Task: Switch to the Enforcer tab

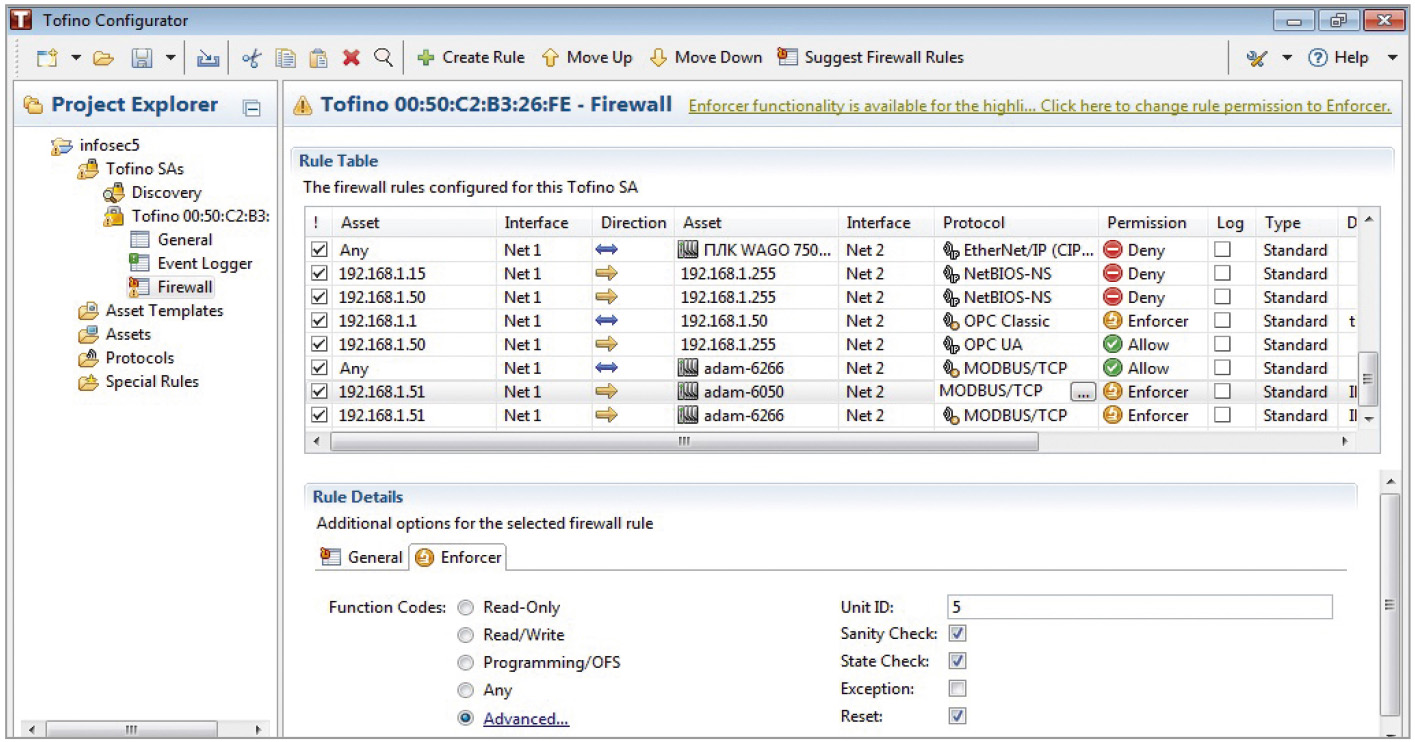Action: (x=459, y=557)
